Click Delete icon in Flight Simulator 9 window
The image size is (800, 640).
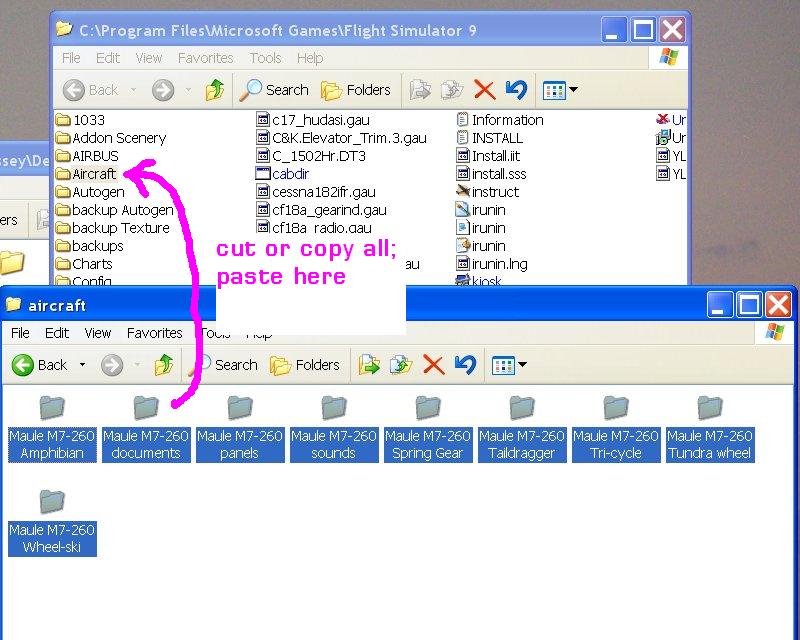485,90
